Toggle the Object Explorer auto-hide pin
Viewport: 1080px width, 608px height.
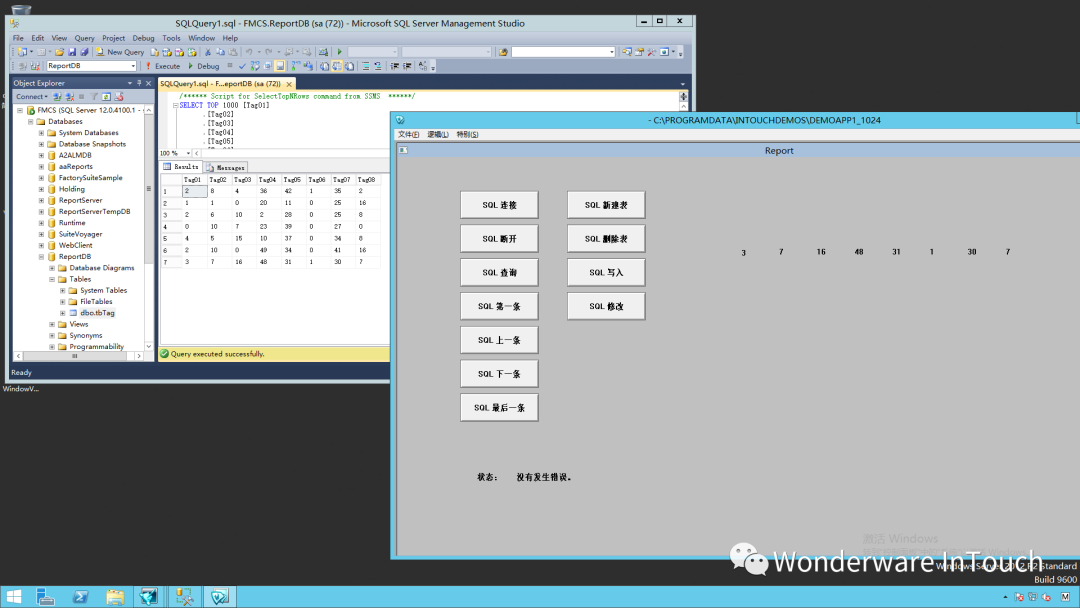coord(140,83)
